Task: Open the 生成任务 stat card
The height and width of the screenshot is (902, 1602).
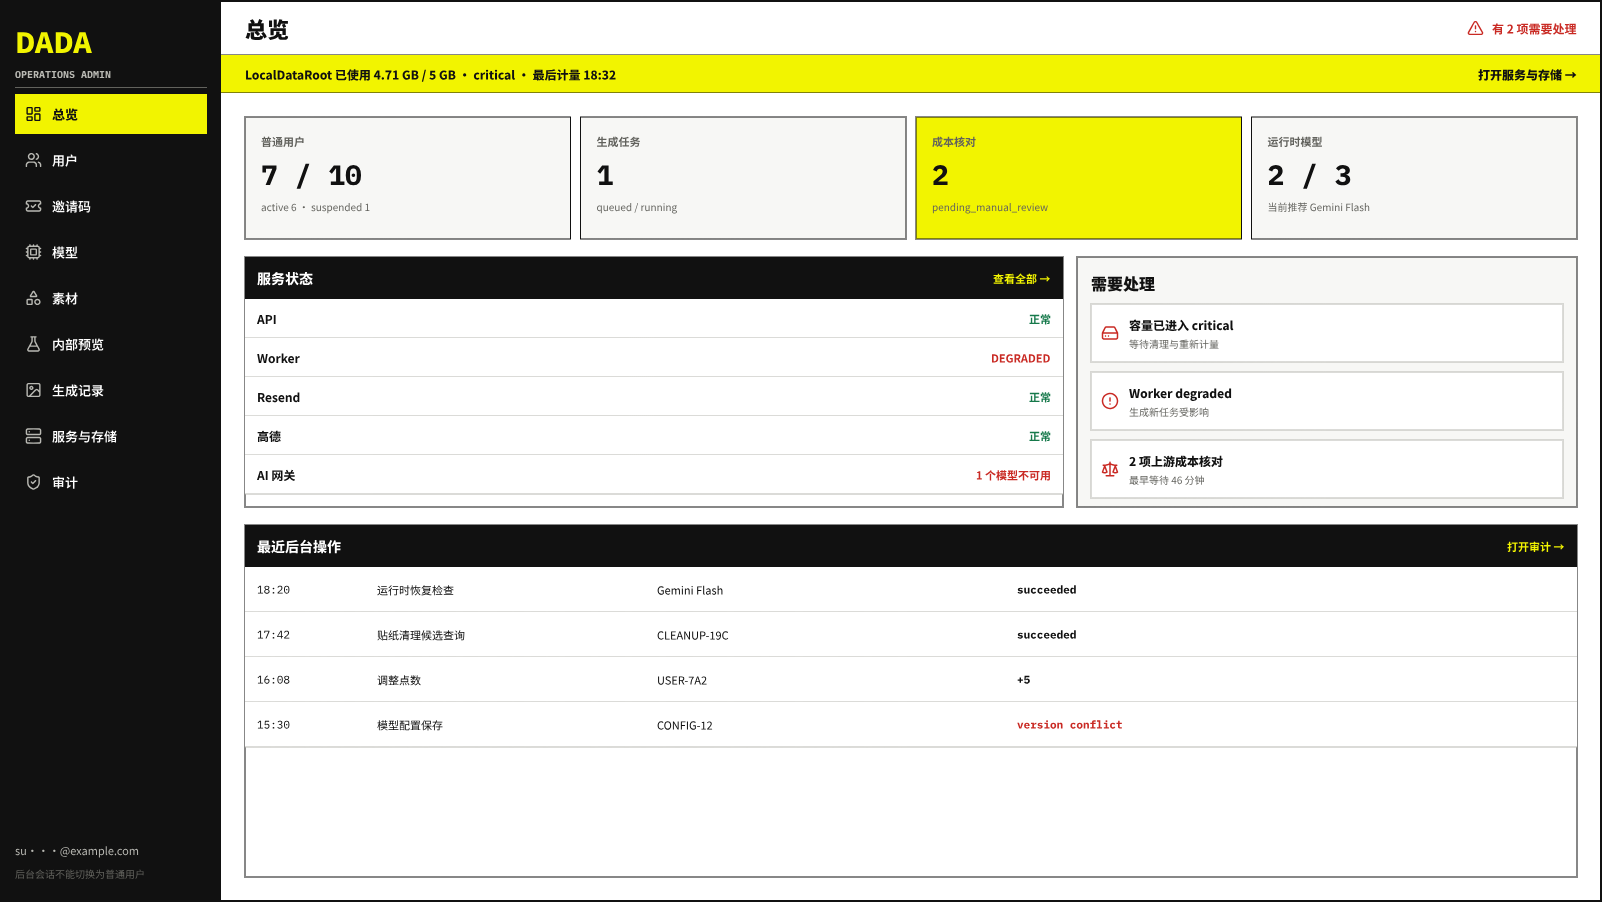Action: coord(743,178)
